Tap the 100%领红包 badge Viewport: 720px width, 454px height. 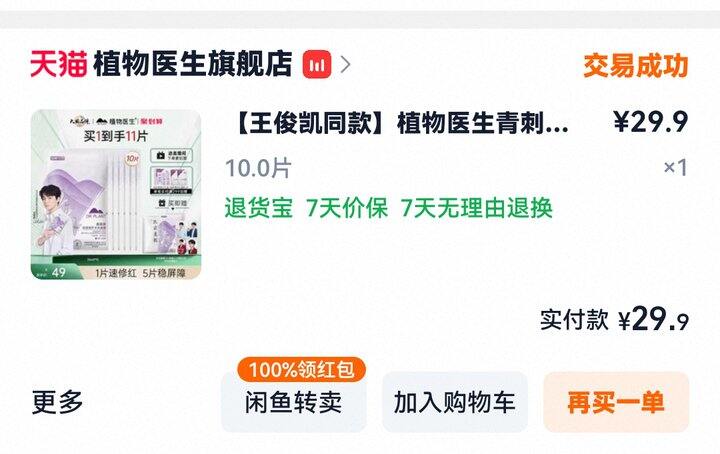point(302,370)
